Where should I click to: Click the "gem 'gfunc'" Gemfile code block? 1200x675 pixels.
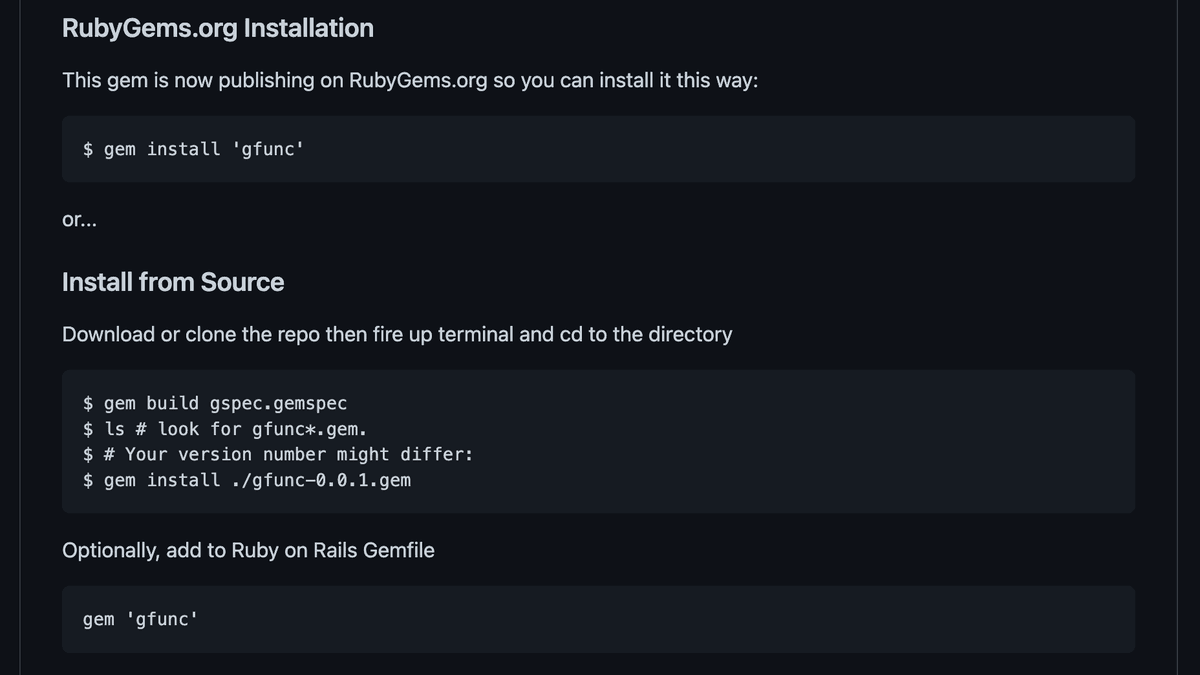coord(598,619)
